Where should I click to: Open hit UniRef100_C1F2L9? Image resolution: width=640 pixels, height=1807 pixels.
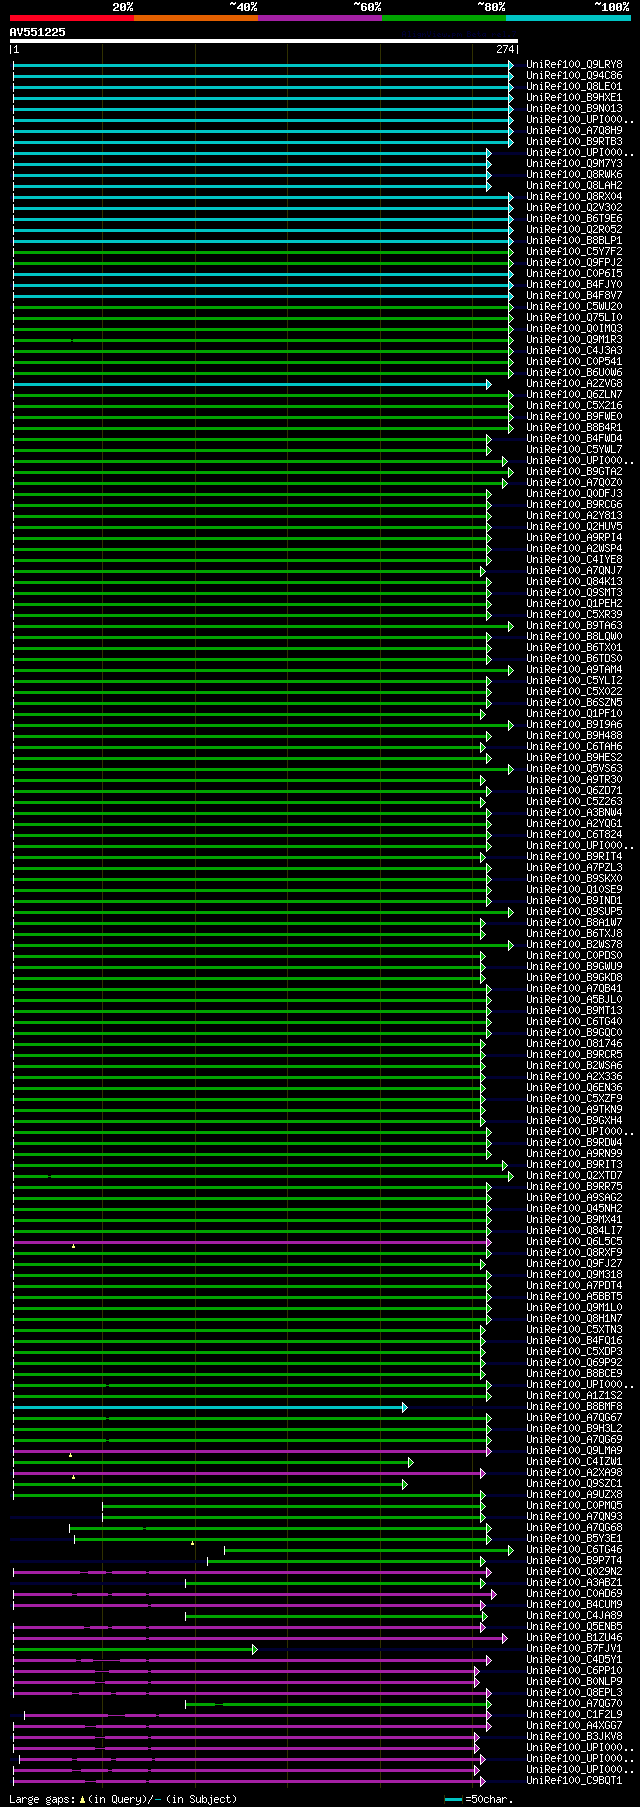[x=574, y=1714]
